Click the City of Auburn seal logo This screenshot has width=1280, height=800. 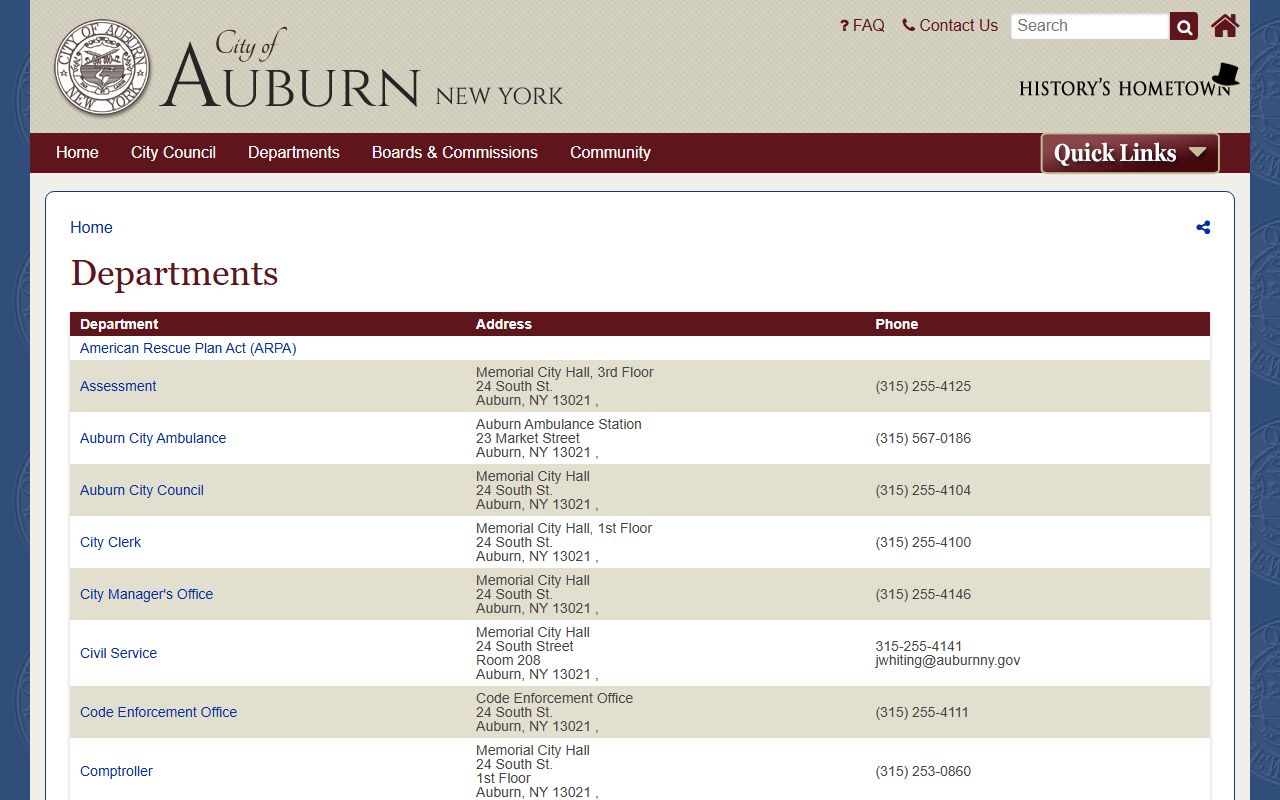pos(103,67)
